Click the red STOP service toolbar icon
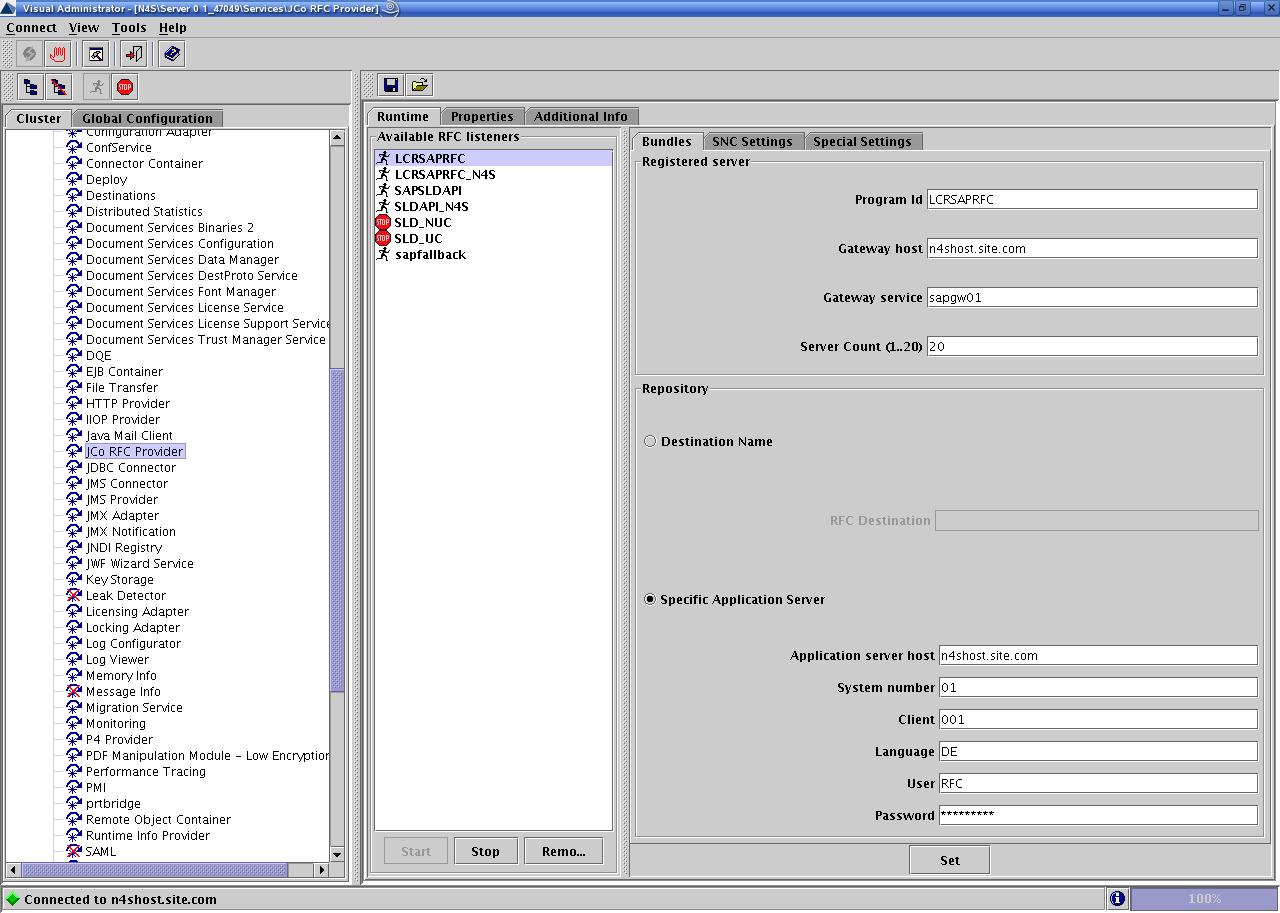The image size is (1280, 913). pyautogui.click(x=125, y=87)
